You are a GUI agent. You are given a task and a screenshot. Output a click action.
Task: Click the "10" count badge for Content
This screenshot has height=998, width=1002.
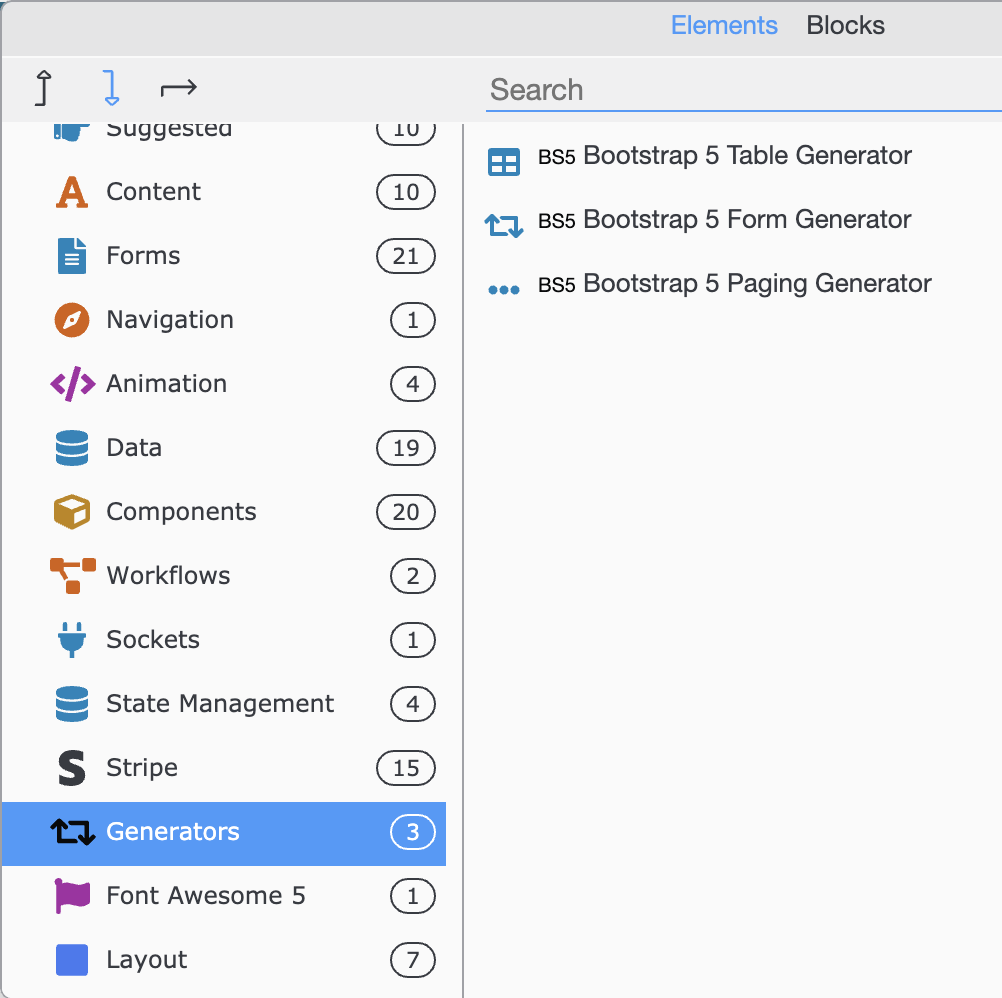[406, 192]
